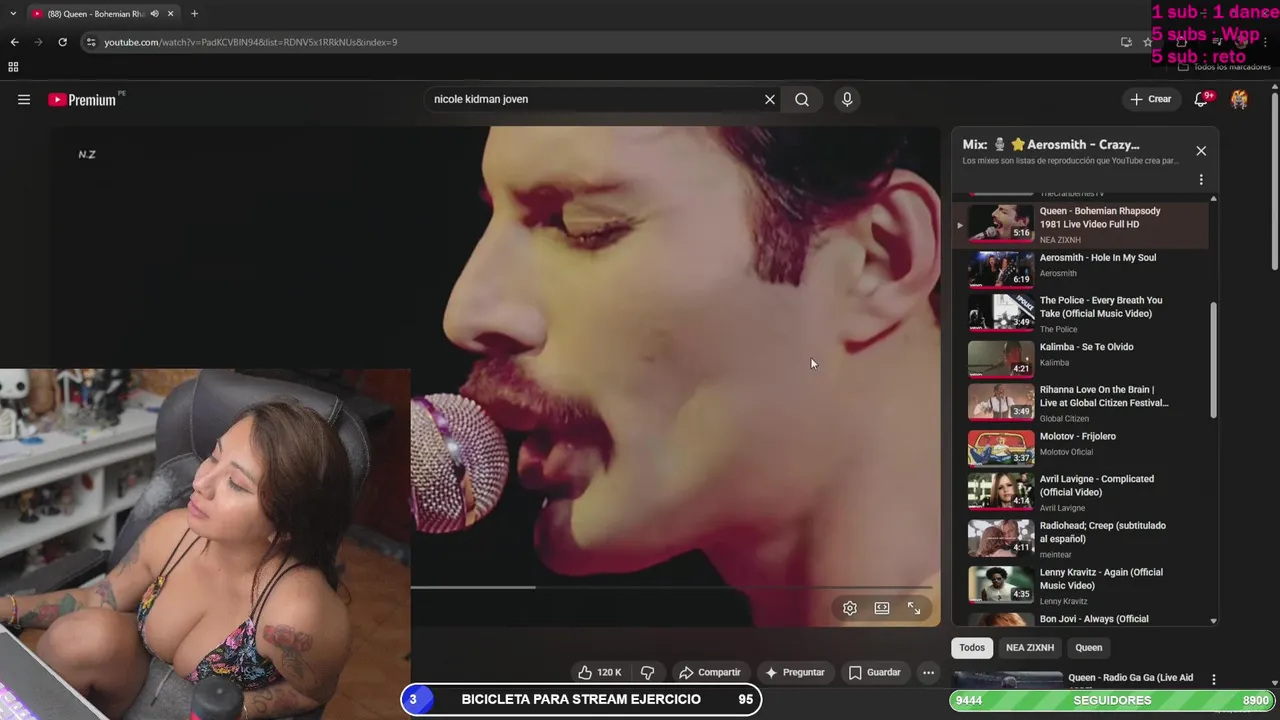Click the page scrollbar on right edge
Viewport: 1280px width, 720px height.
[x=1274, y=180]
